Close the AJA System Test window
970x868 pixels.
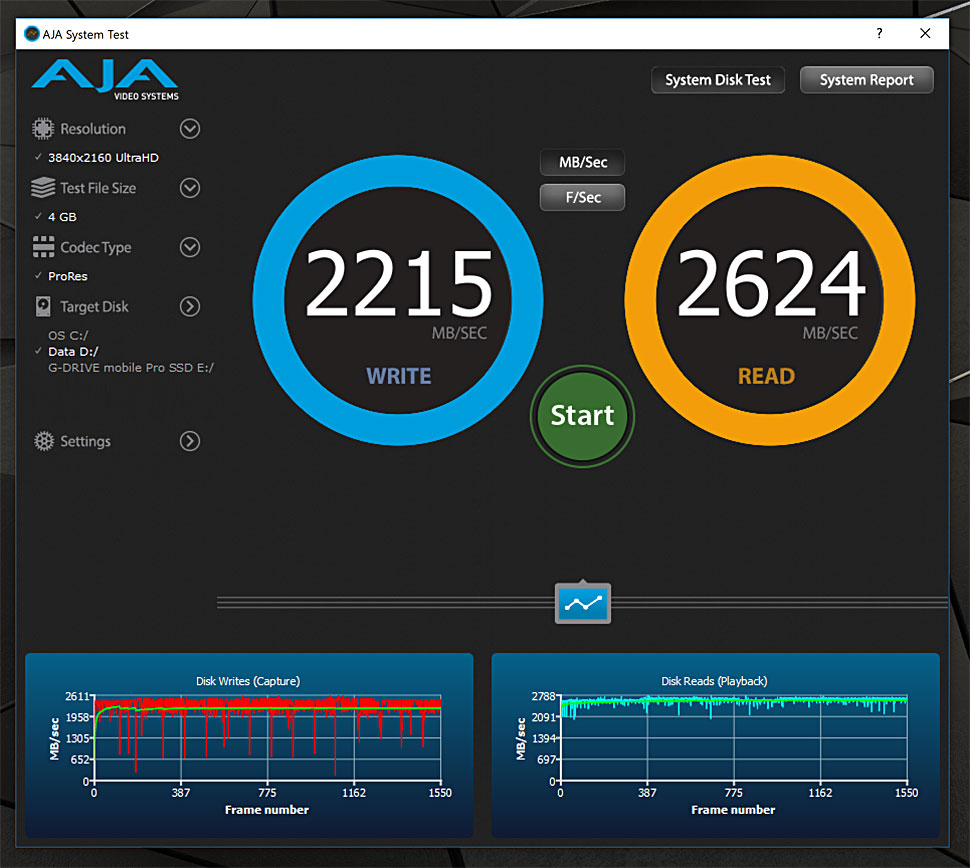(925, 33)
